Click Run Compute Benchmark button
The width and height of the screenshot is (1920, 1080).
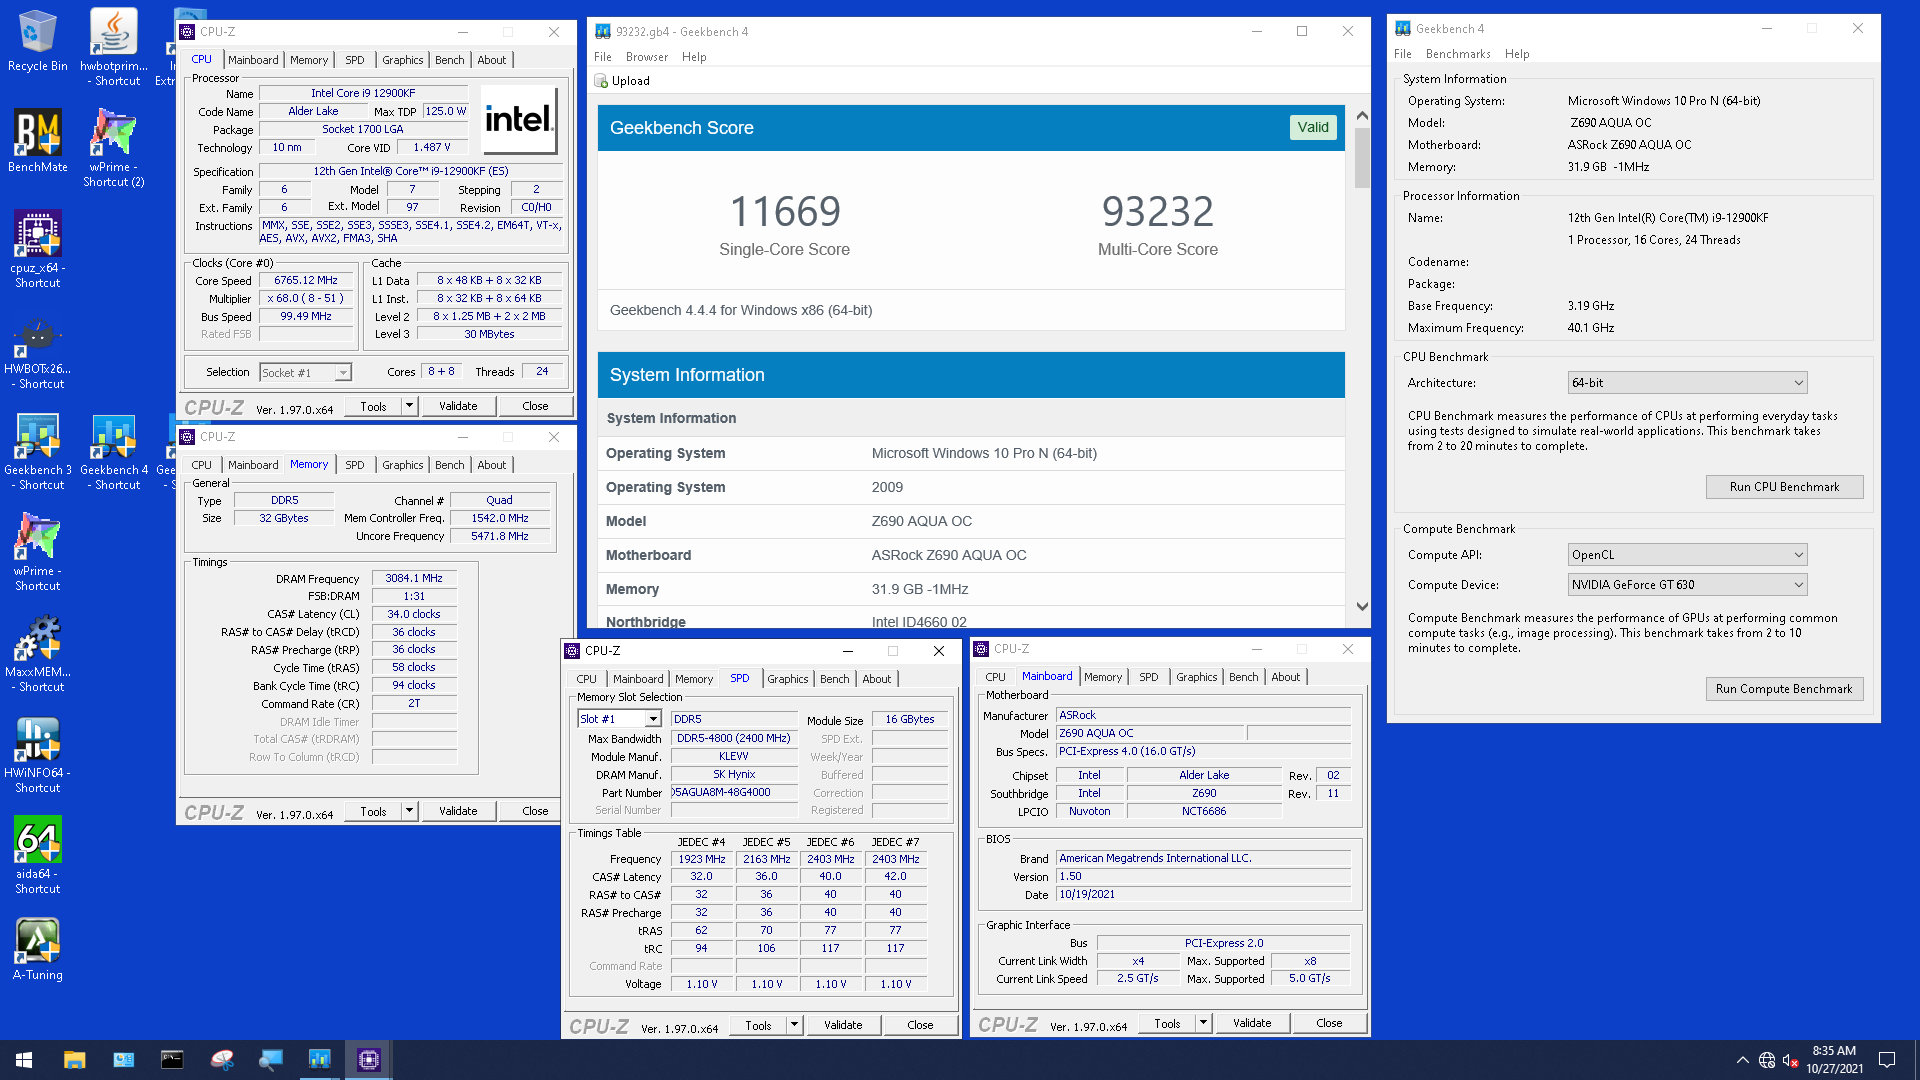point(1784,689)
